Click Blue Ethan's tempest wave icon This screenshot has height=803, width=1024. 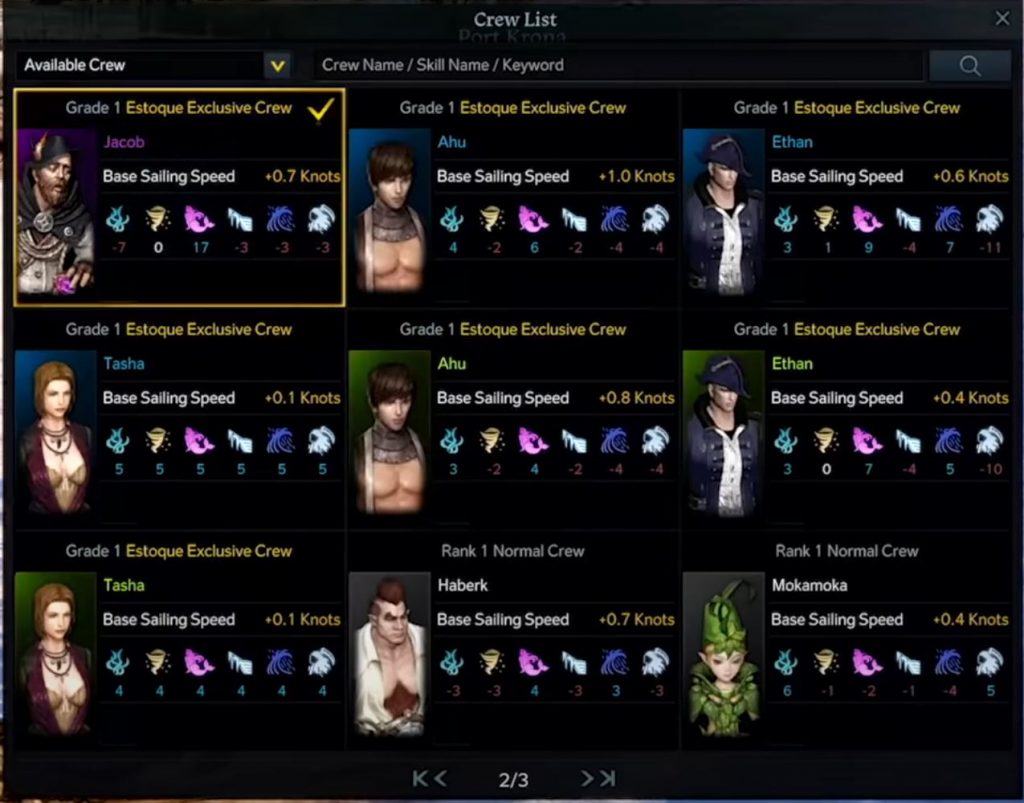pyautogui.click(x=948, y=219)
